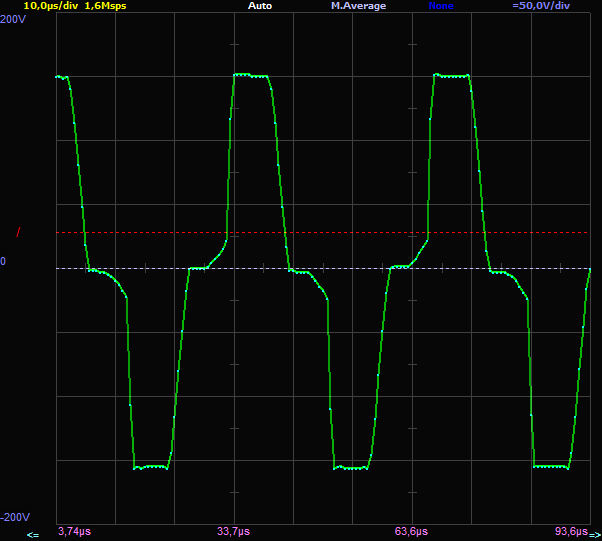Image resolution: width=602 pixels, height=541 pixels.
Task: Click the 200V upper voltage label
Action: pos(14,19)
